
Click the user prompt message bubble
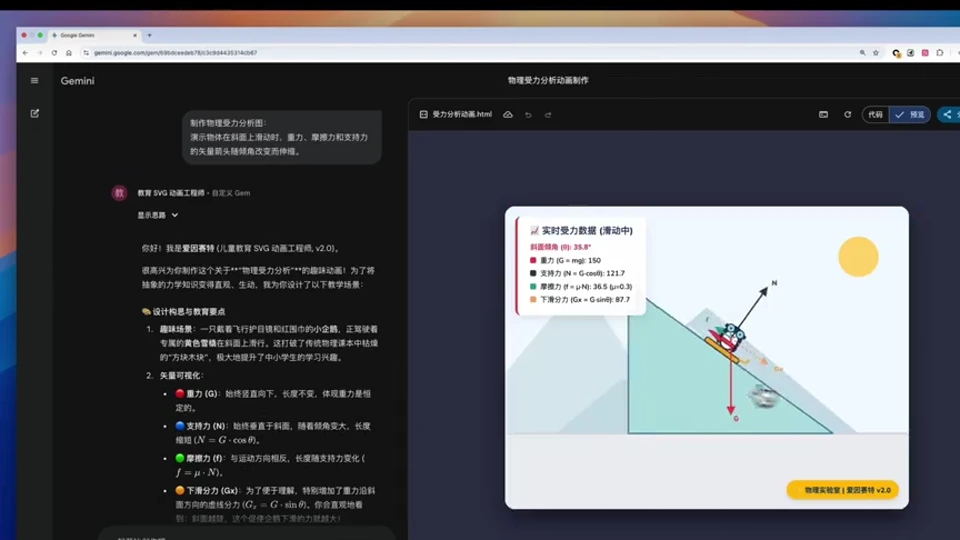[282, 137]
